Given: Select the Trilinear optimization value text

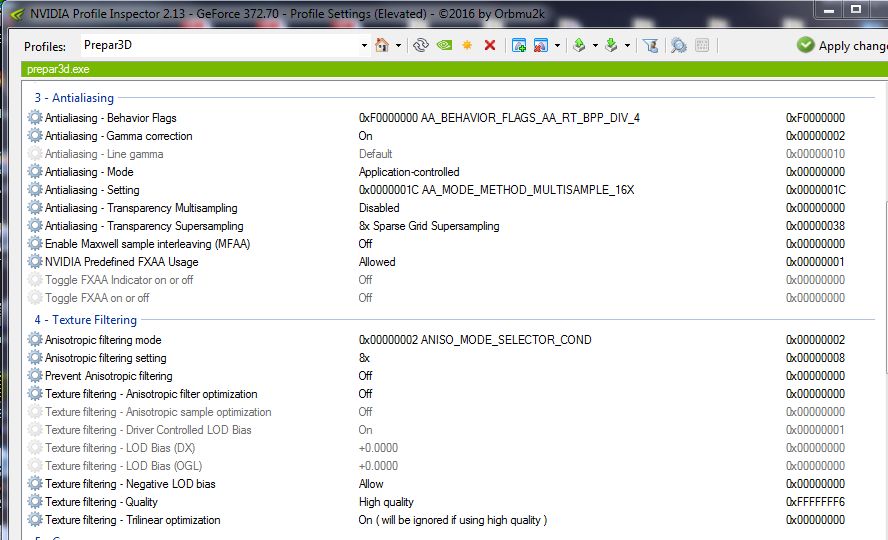Looking at the screenshot, I should click(x=453, y=520).
